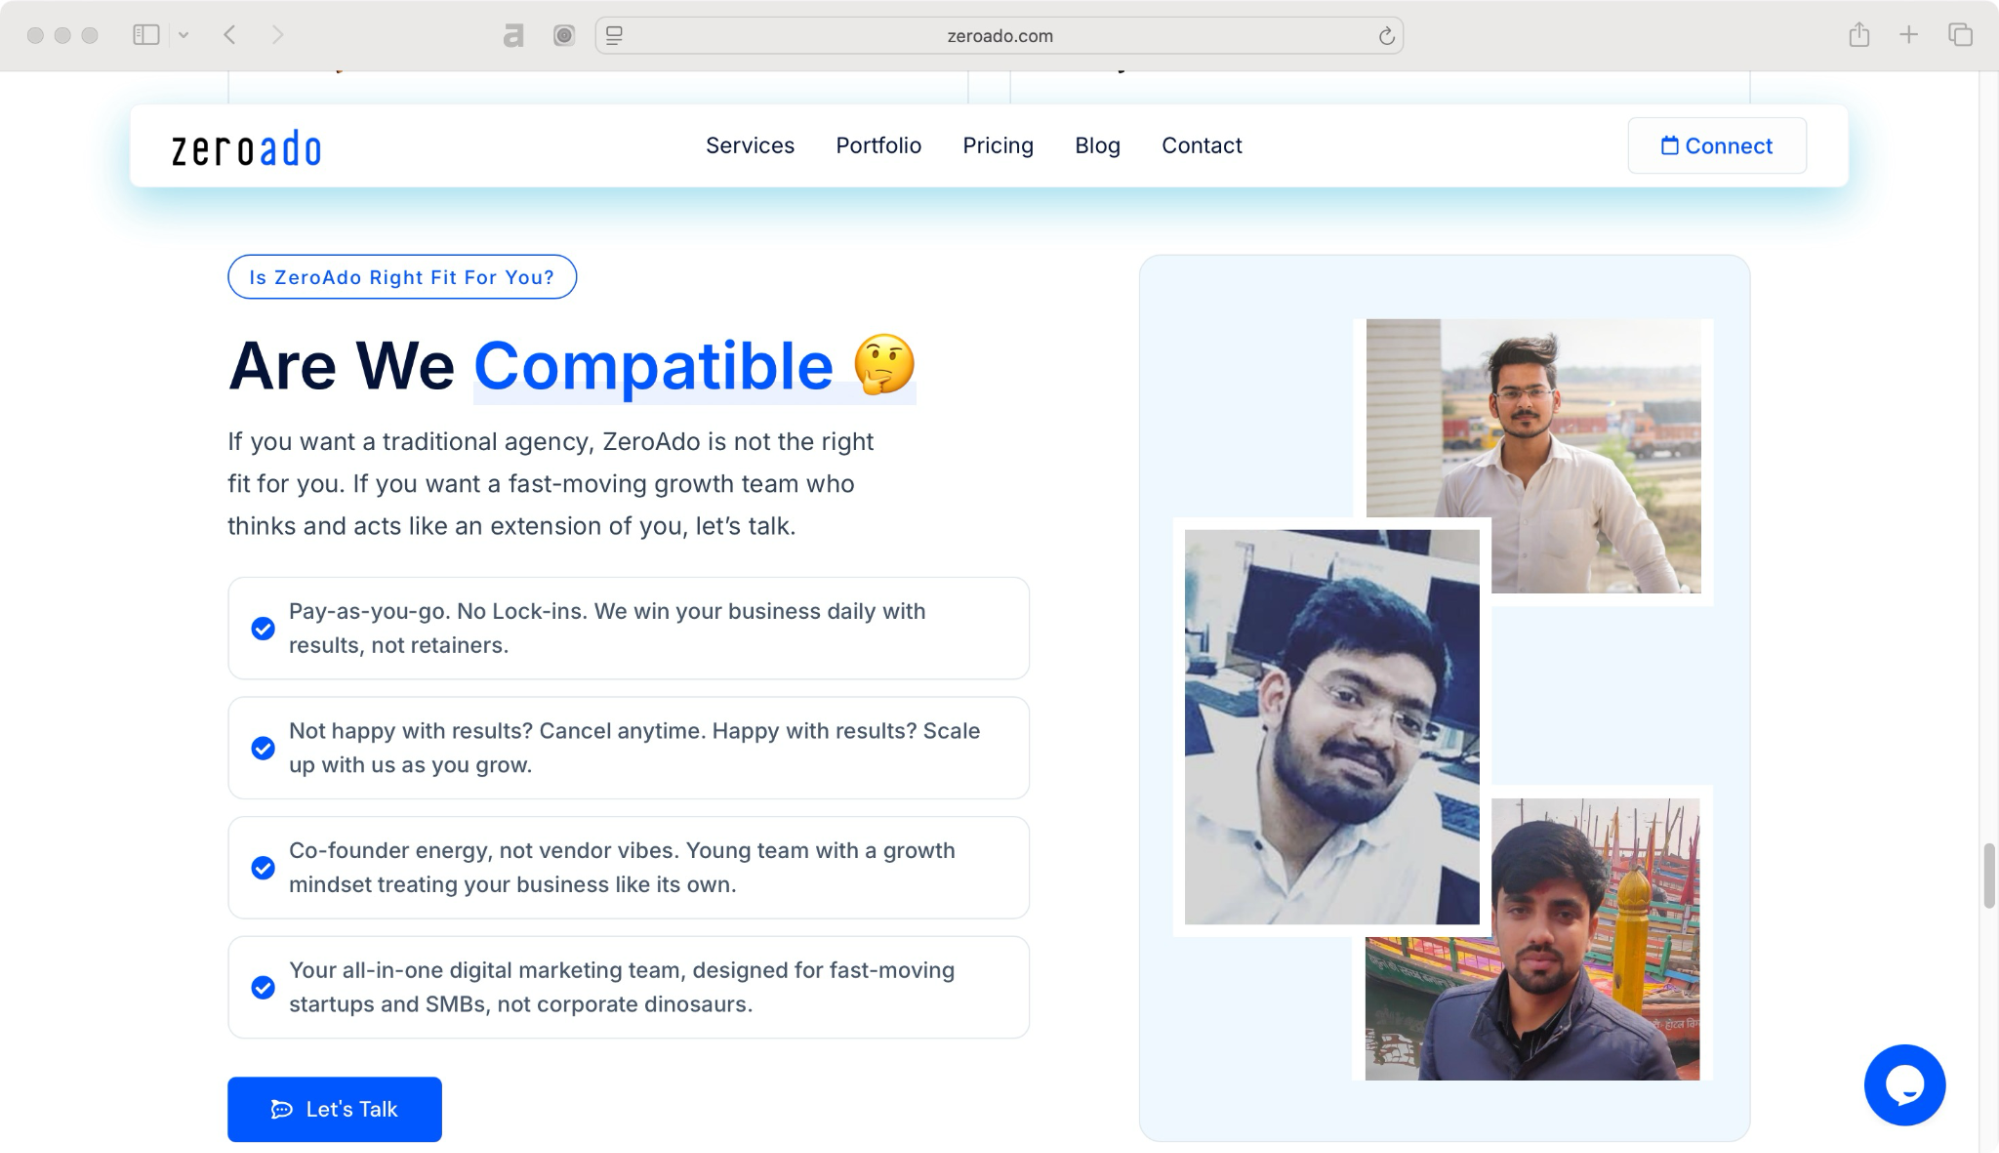Image resolution: width=1999 pixels, height=1153 pixels.
Task: Click the calendar icon inside Connect button
Action: click(x=1668, y=145)
